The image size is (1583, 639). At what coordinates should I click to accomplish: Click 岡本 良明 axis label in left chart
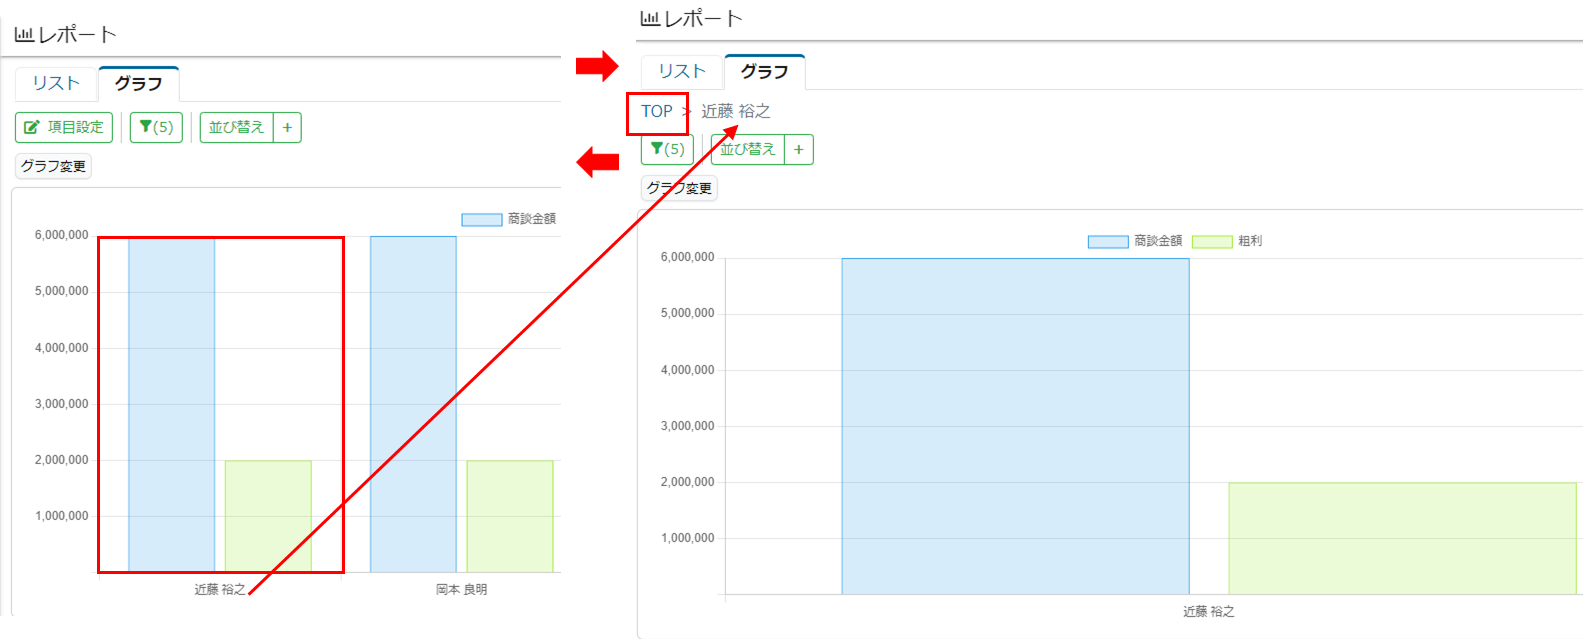pos(462,590)
